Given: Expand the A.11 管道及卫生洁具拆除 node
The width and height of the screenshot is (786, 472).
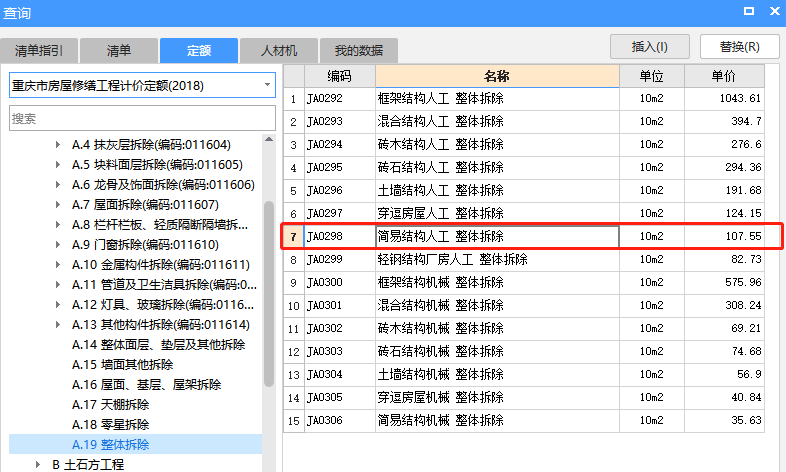Looking at the screenshot, I should pos(58,285).
